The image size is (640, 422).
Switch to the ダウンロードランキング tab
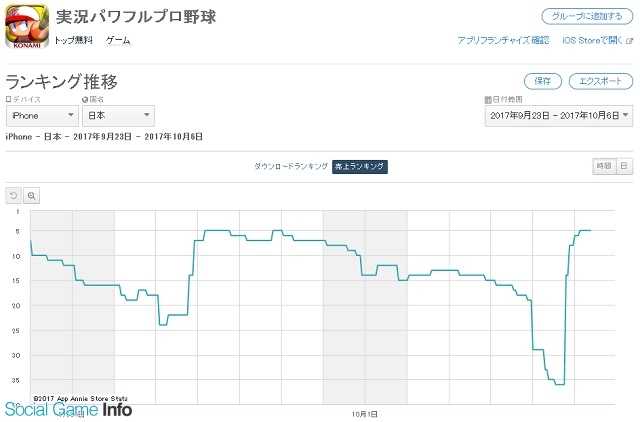coord(291,166)
